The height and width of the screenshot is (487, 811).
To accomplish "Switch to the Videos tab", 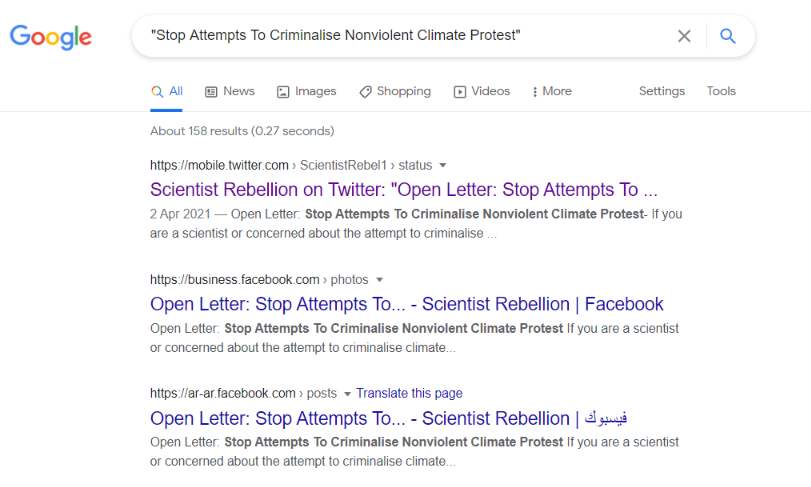I will [482, 92].
